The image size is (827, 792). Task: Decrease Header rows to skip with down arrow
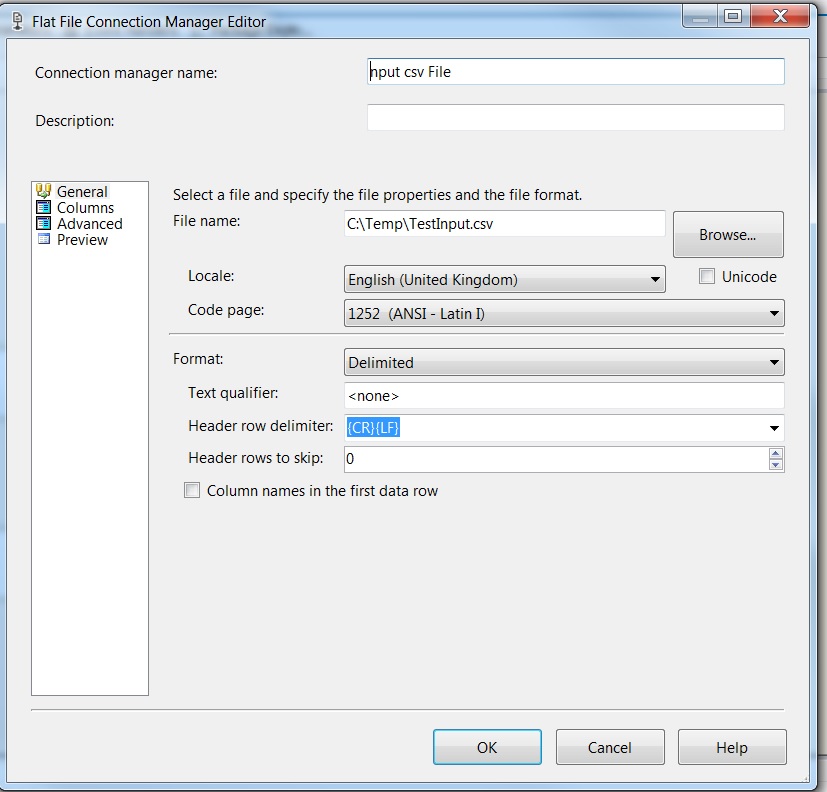[x=775, y=465]
